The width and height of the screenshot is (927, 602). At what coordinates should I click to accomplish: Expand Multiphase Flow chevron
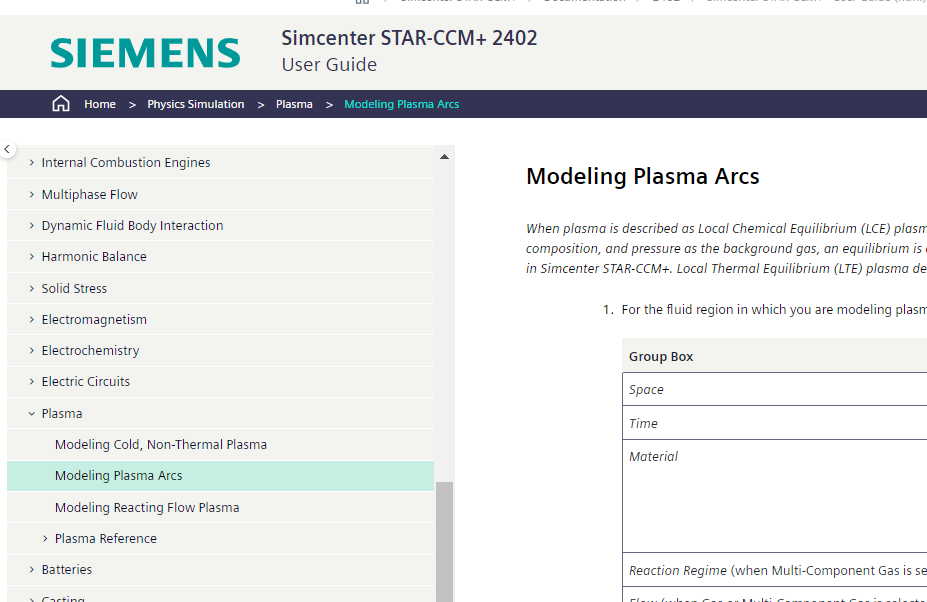click(32, 195)
